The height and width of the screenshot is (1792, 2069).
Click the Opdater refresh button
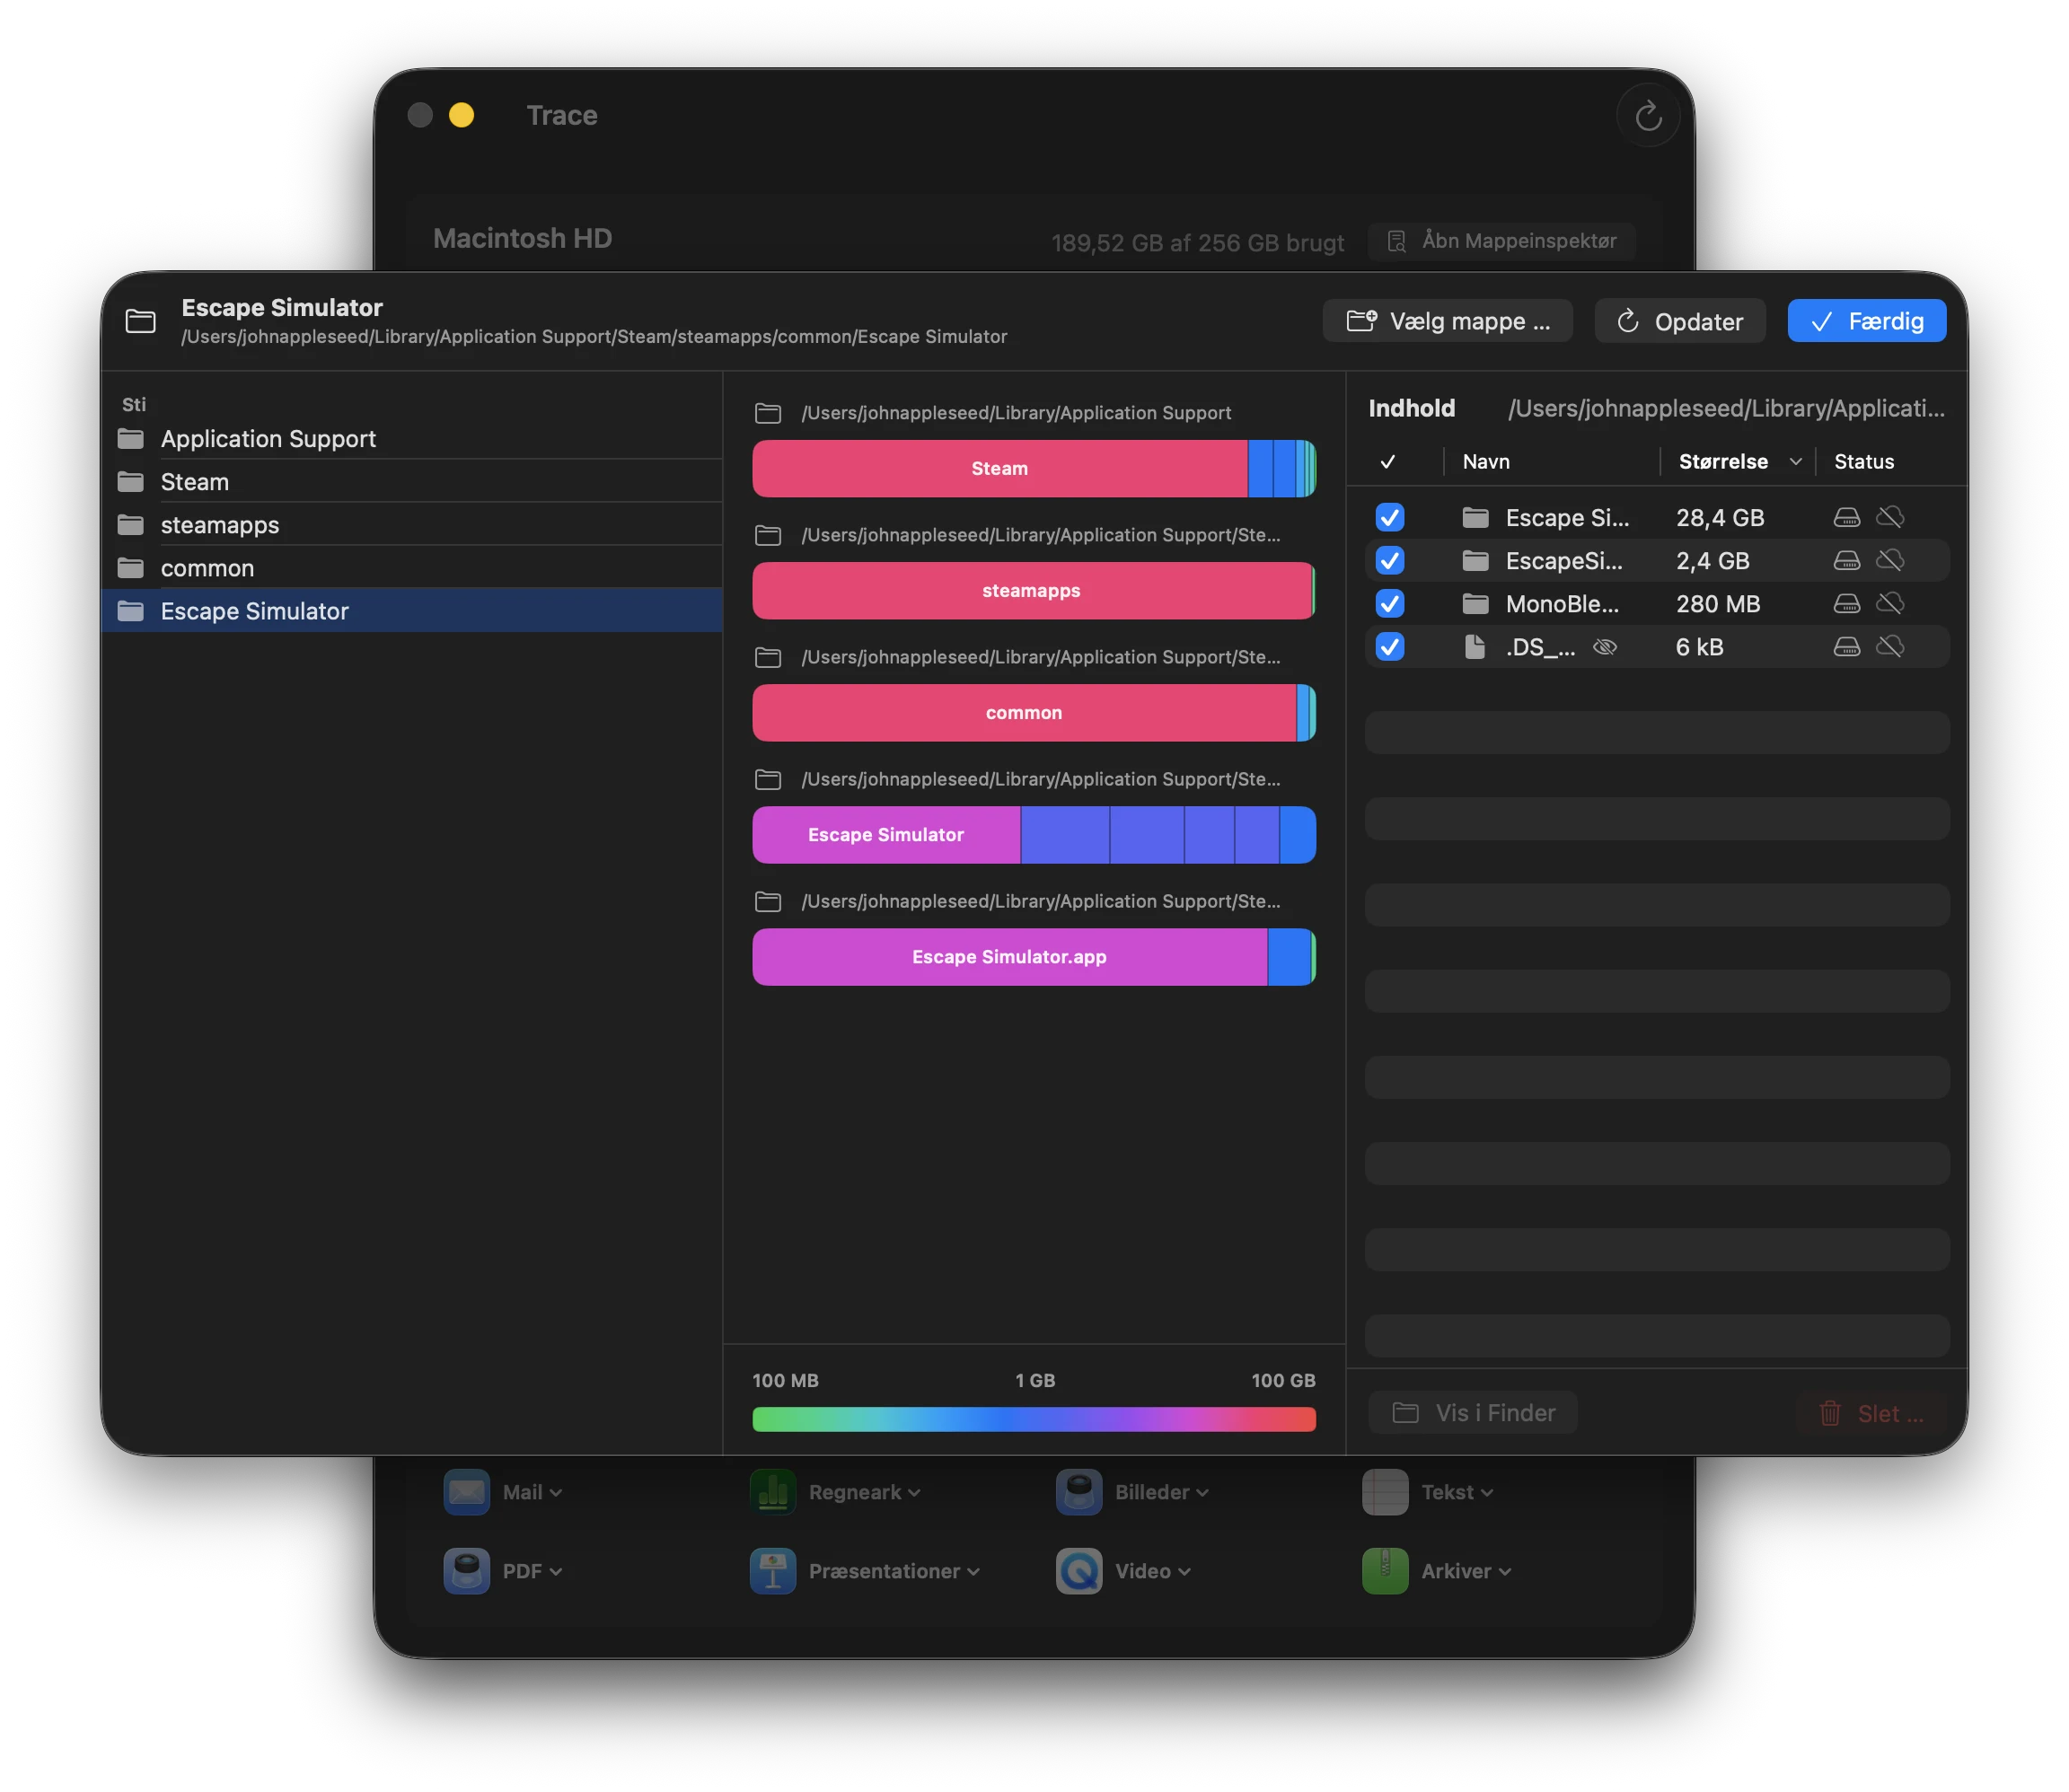(x=1679, y=321)
